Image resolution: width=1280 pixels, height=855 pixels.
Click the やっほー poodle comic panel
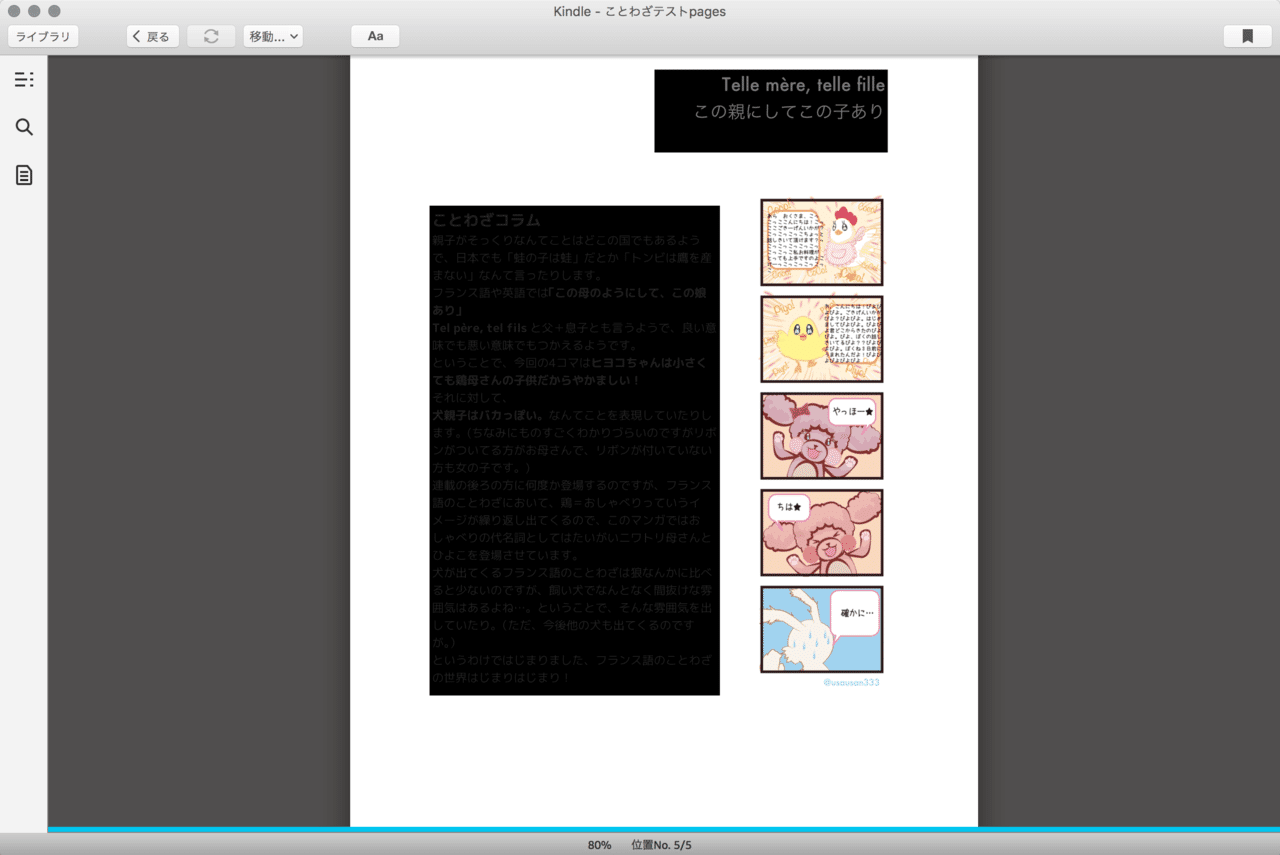point(822,436)
